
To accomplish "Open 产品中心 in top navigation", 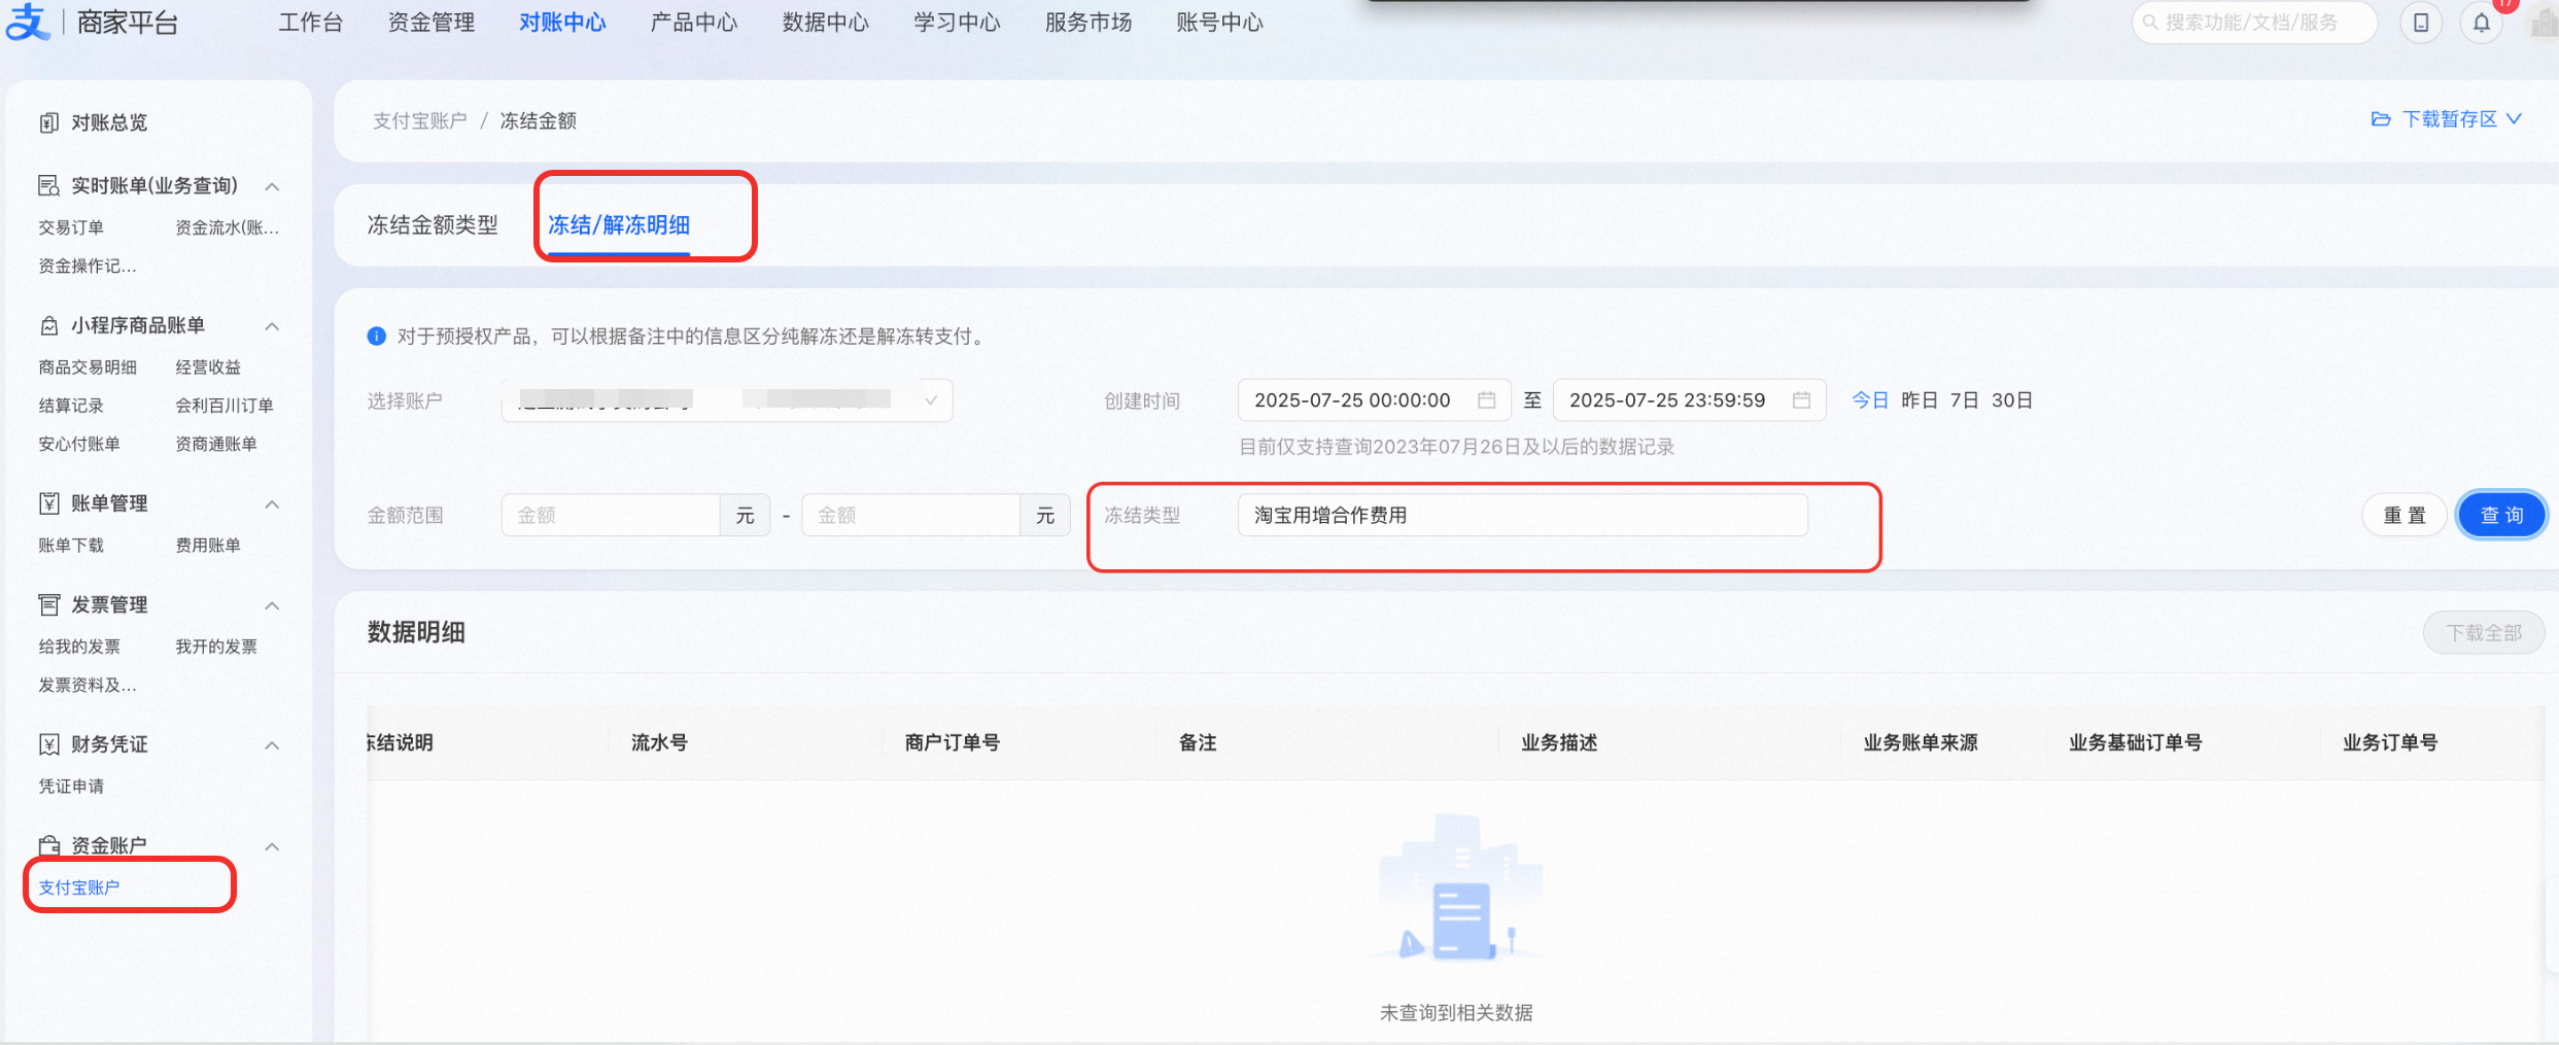I will (x=694, y=22).
